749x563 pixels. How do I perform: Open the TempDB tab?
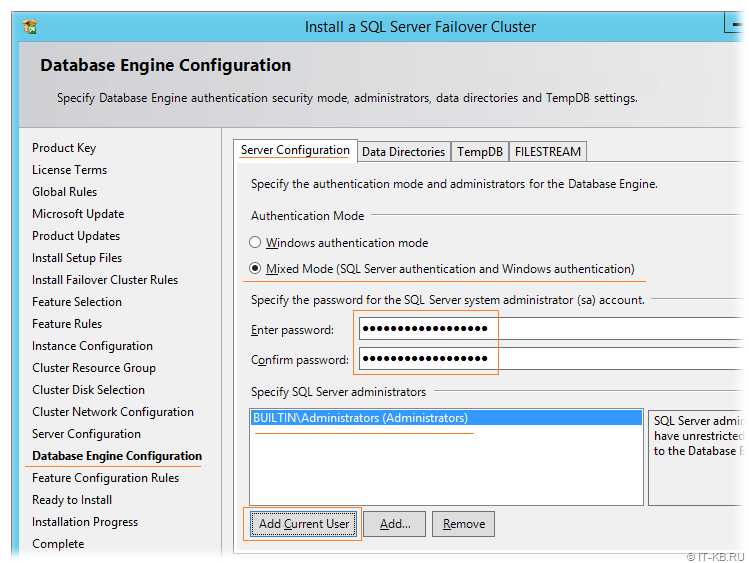479,152
